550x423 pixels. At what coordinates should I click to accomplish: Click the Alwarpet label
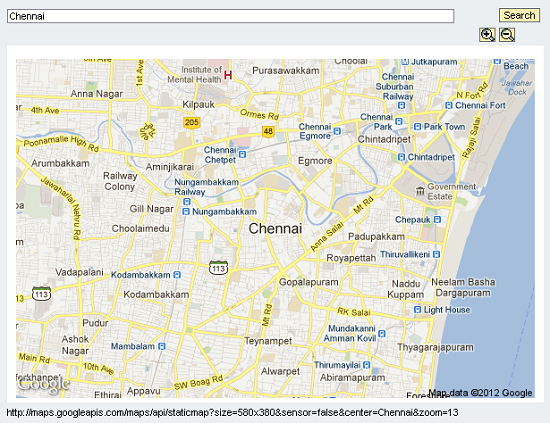tap(280, 371)
